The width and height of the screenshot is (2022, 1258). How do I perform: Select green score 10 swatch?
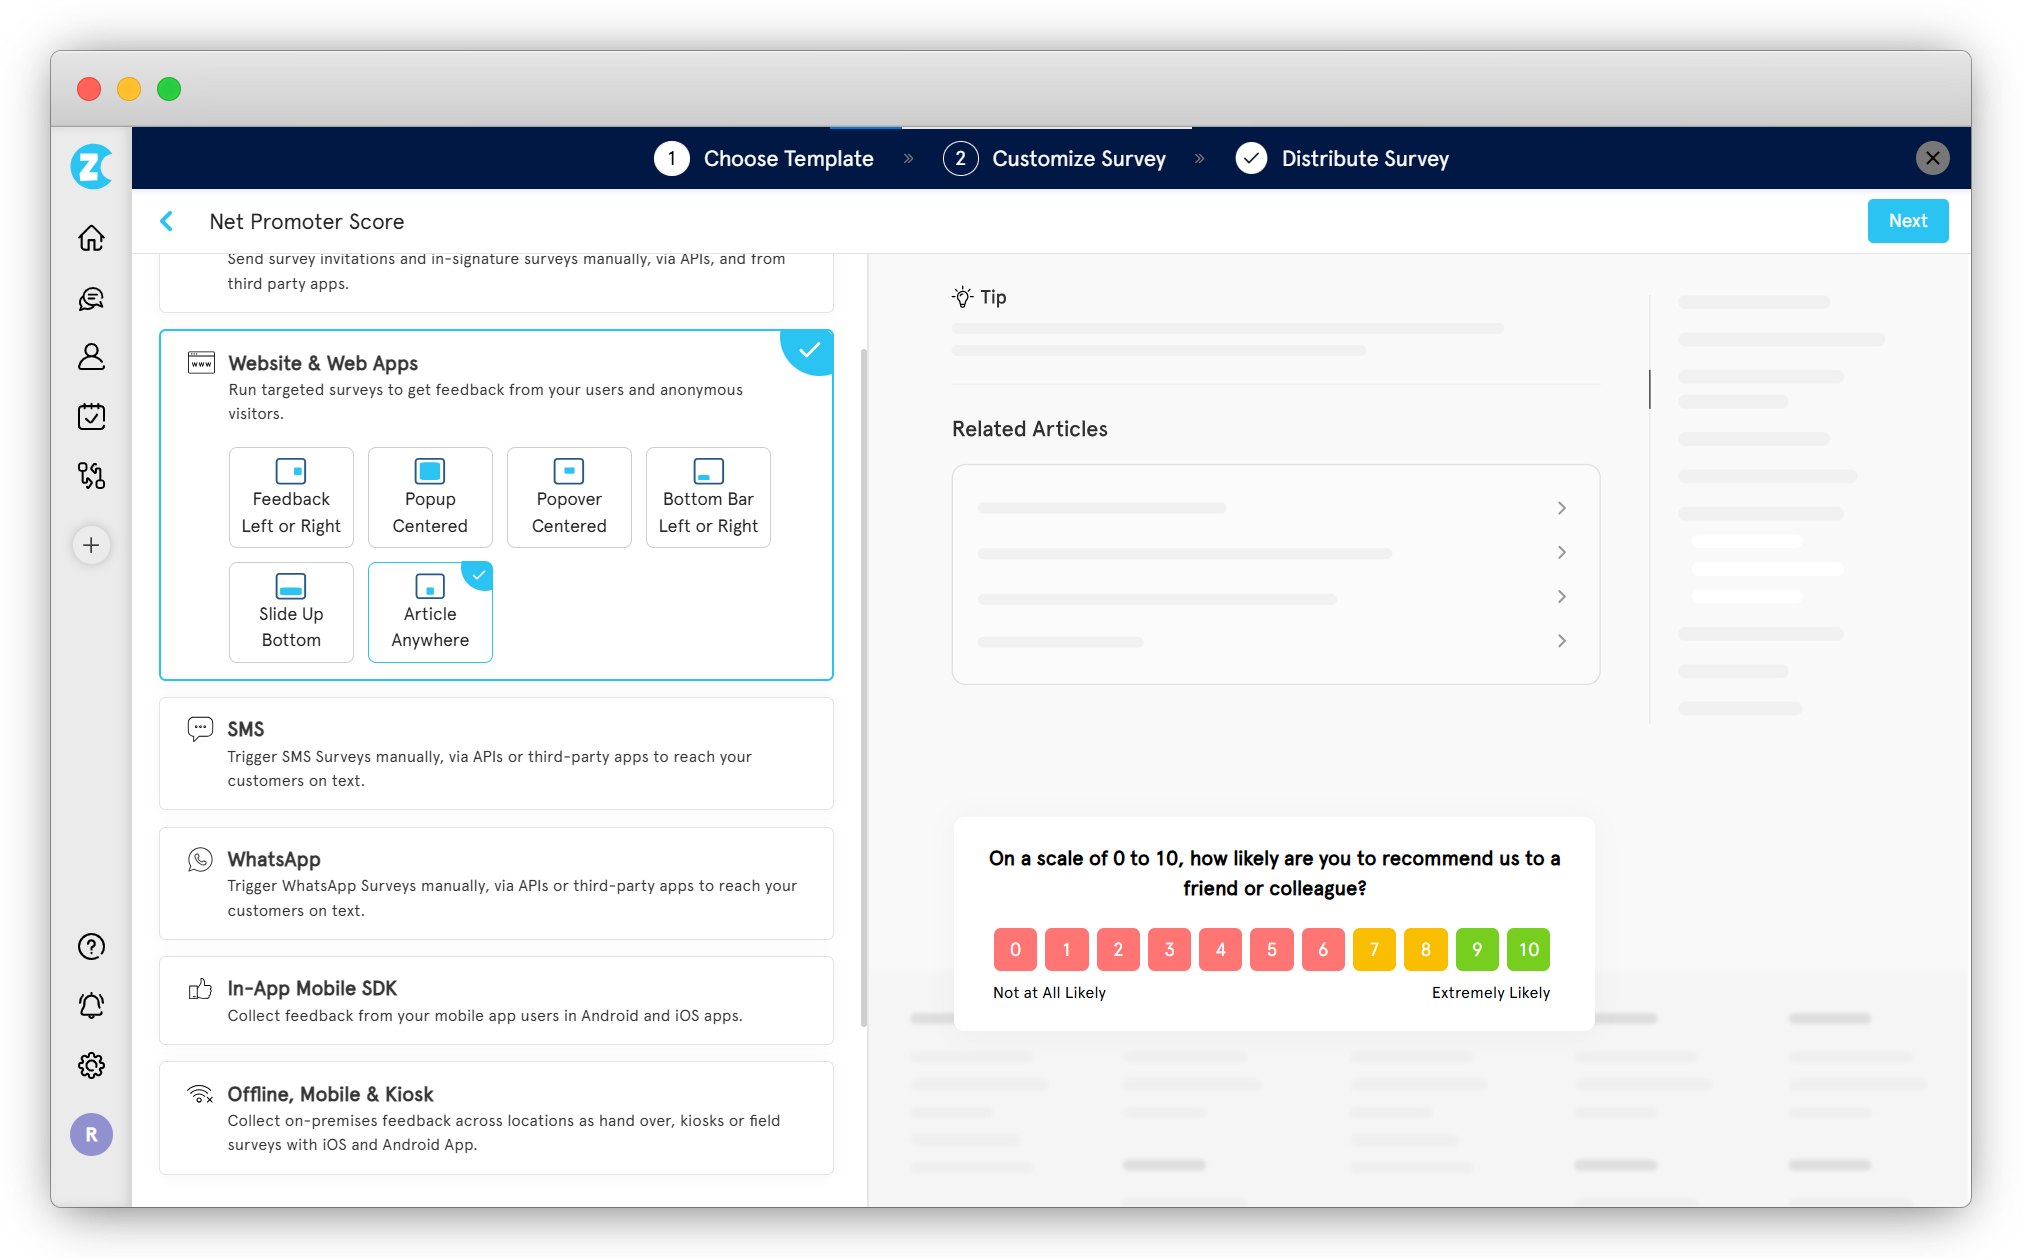(1528, 949)
